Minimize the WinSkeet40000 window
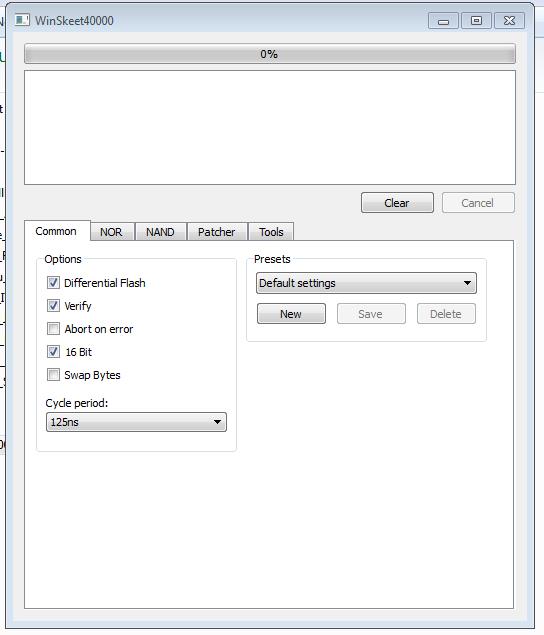The height and width of the screenshot is (635, 544). [443, 21]
